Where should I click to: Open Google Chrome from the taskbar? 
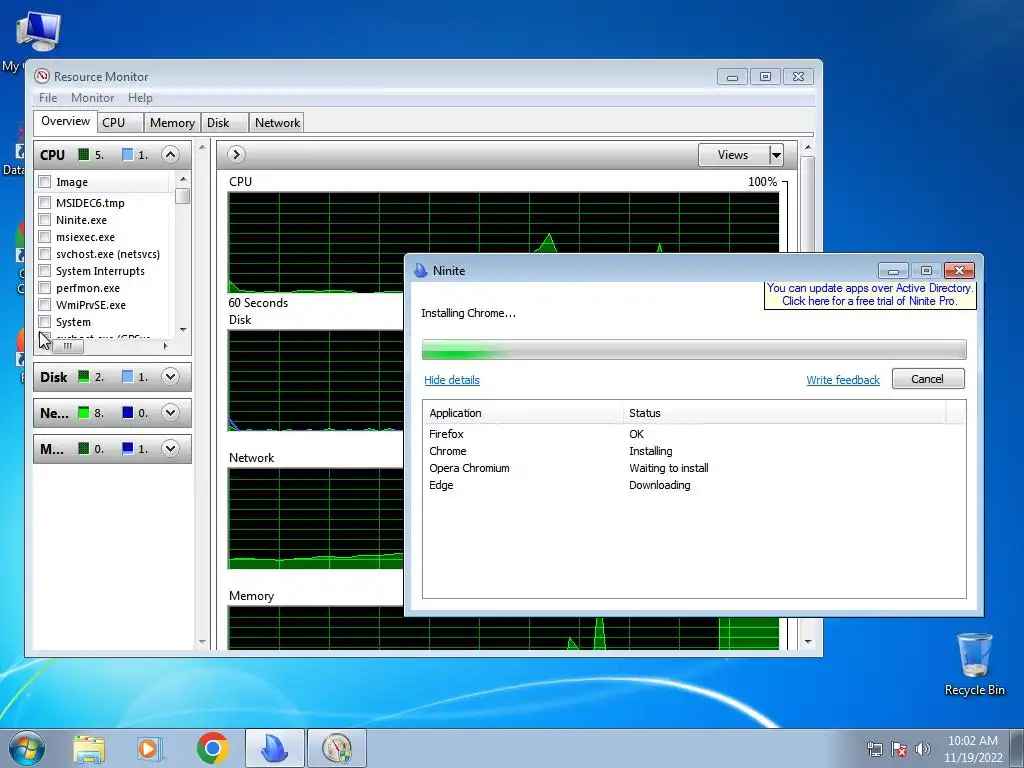tap(212, 748)
